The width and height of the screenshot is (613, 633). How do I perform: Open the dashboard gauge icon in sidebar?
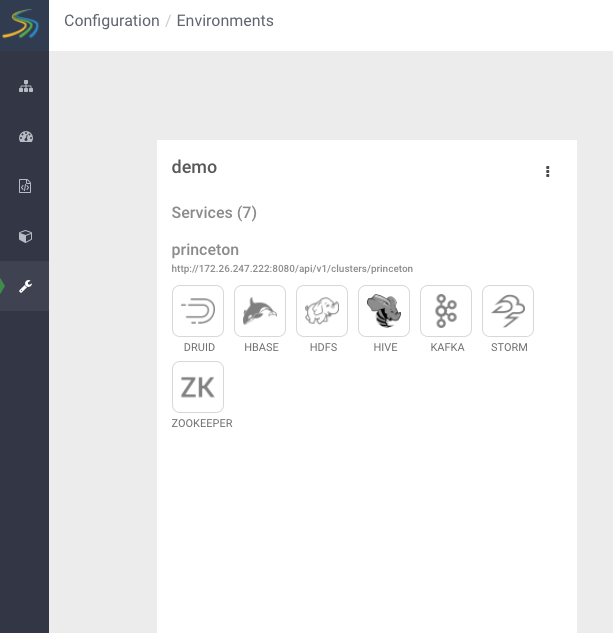click(x=26, y=137)
